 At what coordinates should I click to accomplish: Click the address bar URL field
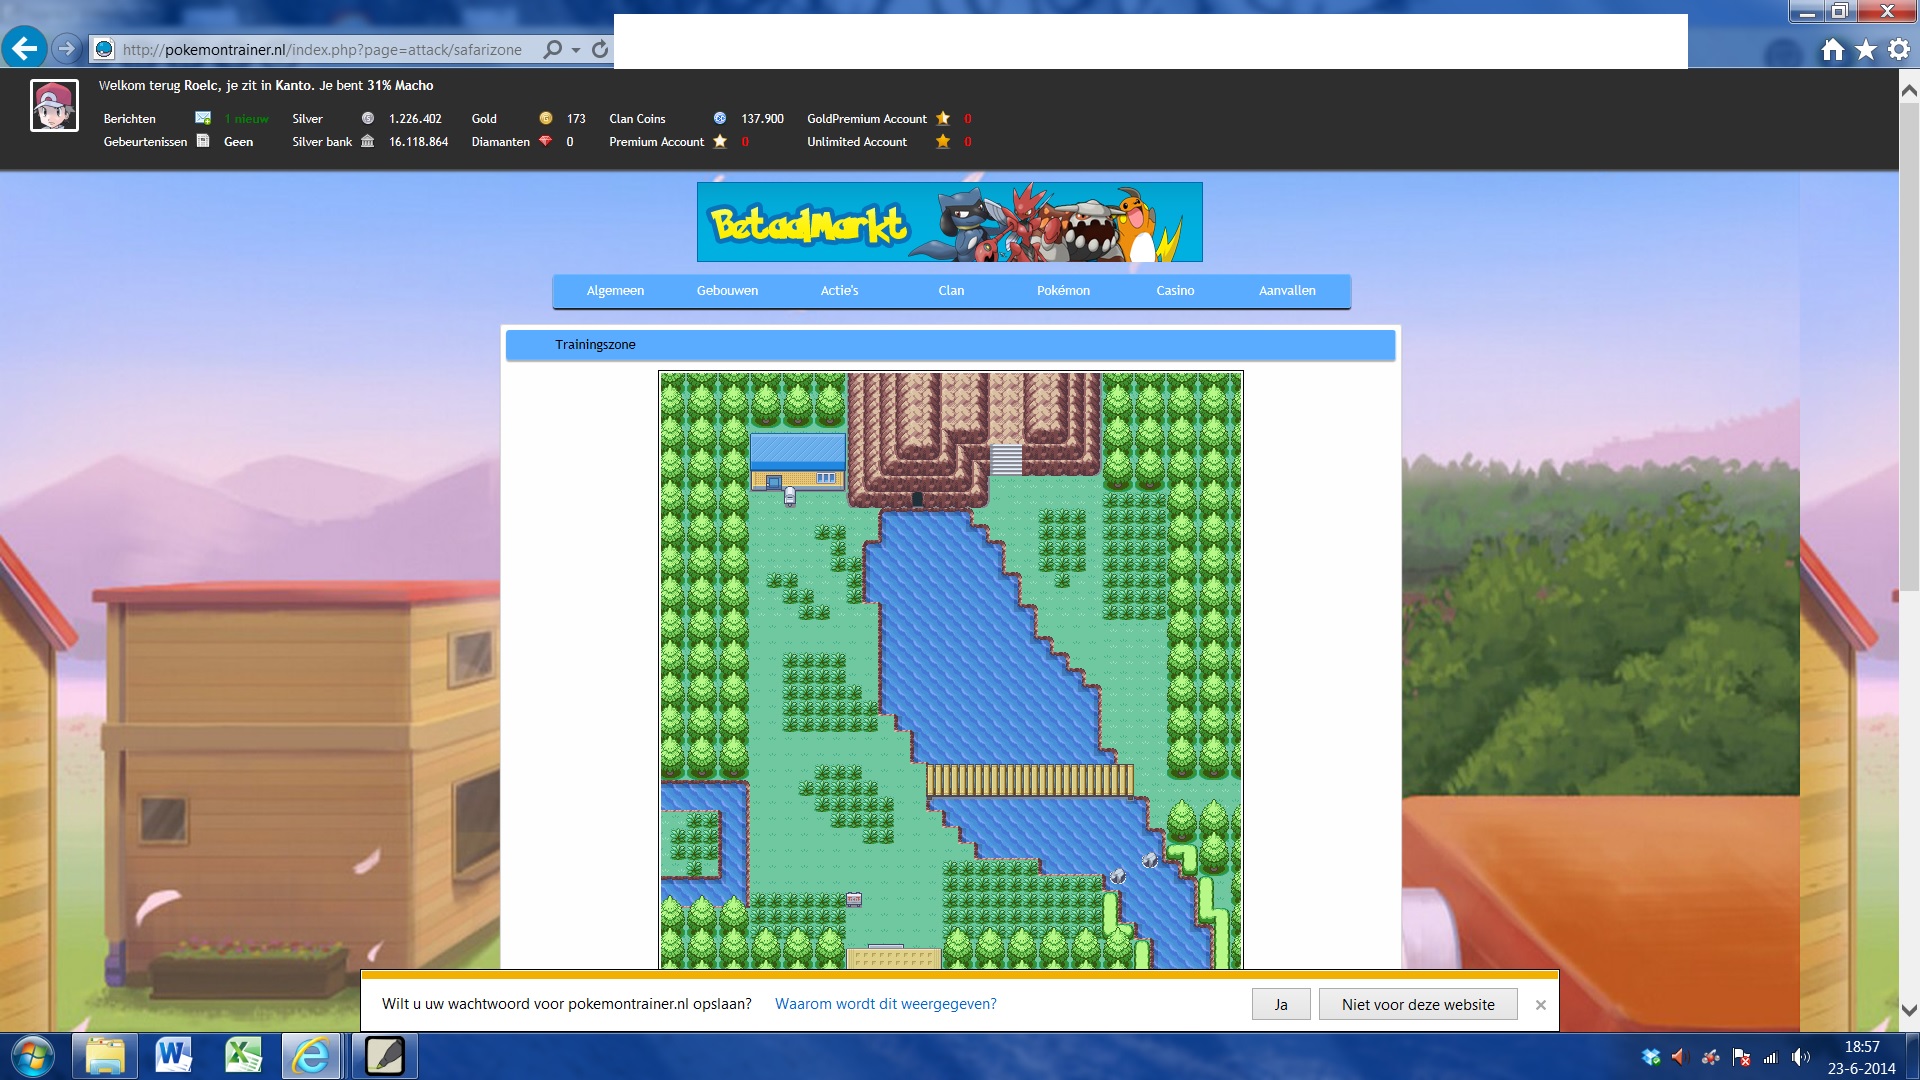point(322,49)
